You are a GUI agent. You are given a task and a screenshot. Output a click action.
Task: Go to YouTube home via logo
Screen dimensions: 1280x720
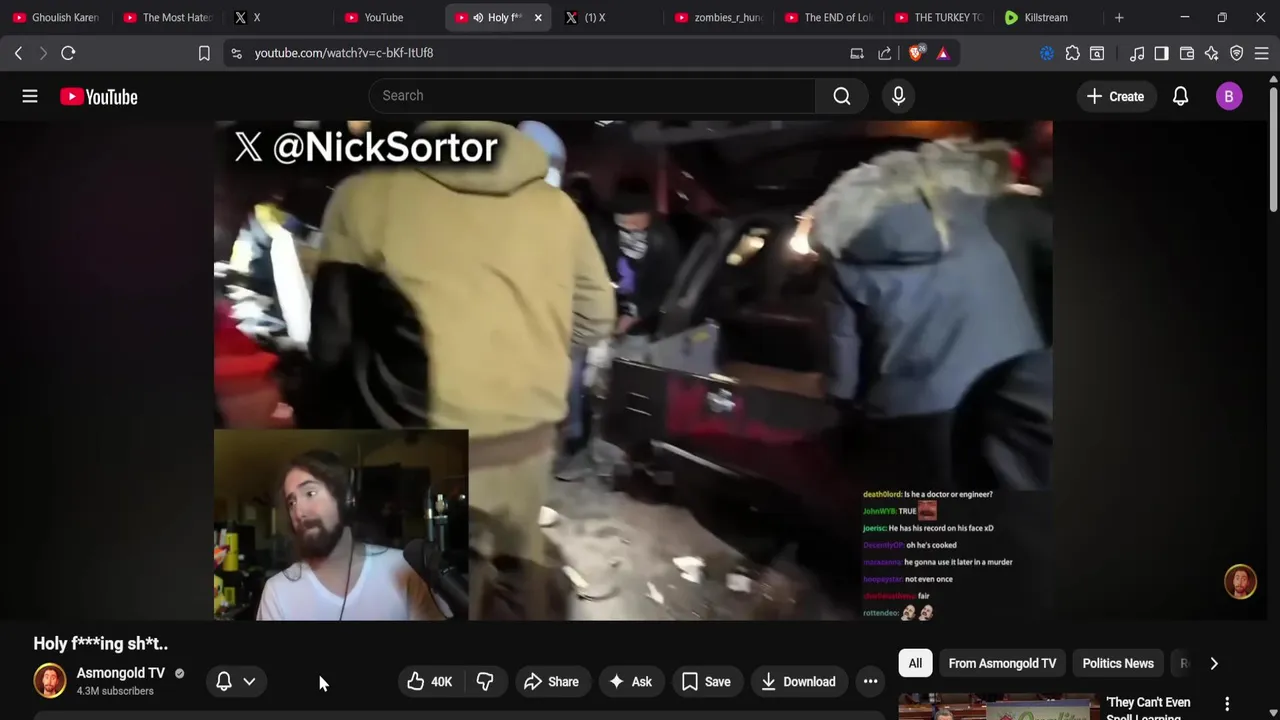pos(98,96)
